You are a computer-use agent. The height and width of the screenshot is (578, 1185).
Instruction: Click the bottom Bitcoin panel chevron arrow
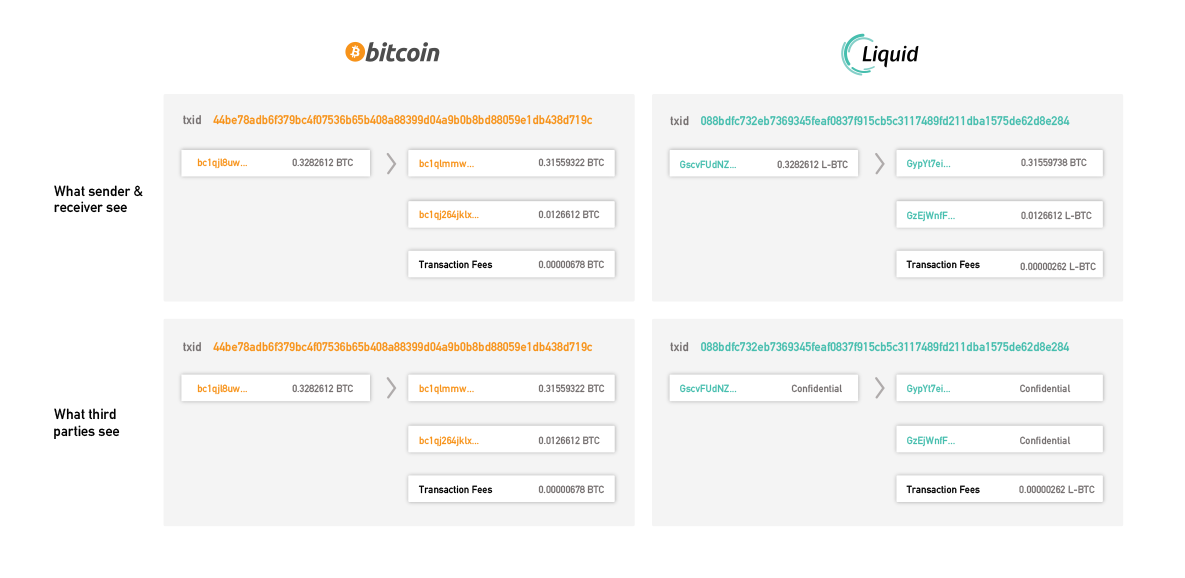click(391, 388)
